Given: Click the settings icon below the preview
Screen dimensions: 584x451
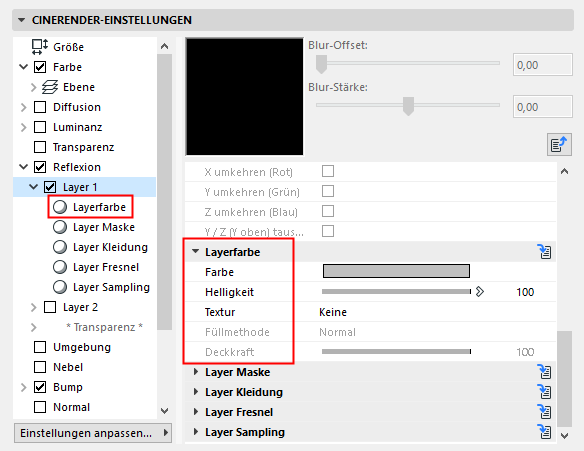Looking at the screenshot, I should click(x=559, y=144).
